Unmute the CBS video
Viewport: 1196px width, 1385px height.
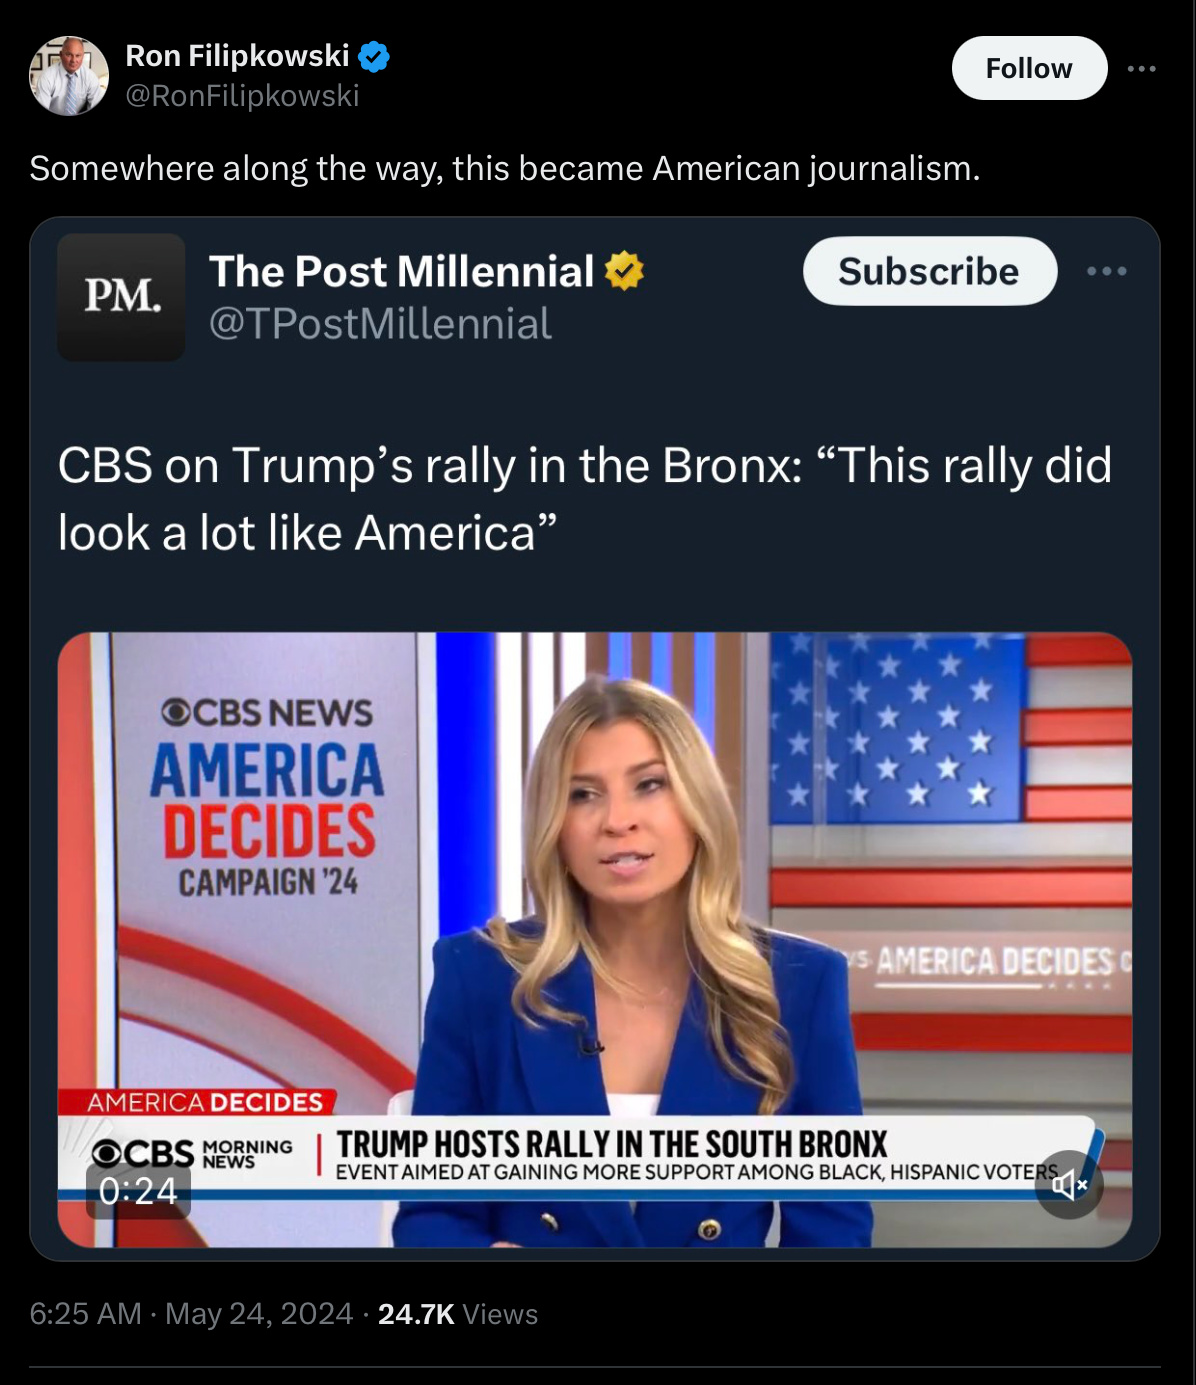pos(1069,1185)
